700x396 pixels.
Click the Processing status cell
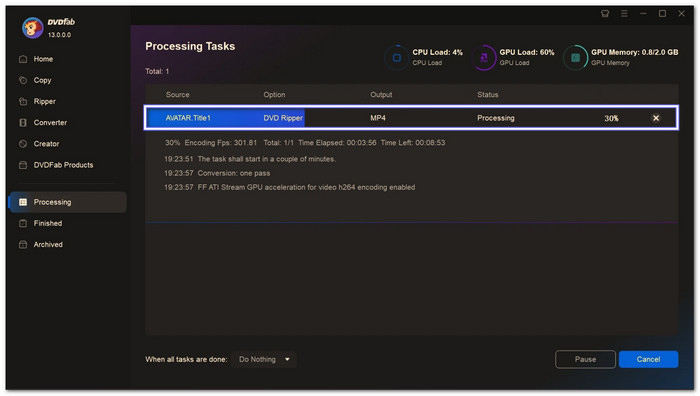pos(496,118)
